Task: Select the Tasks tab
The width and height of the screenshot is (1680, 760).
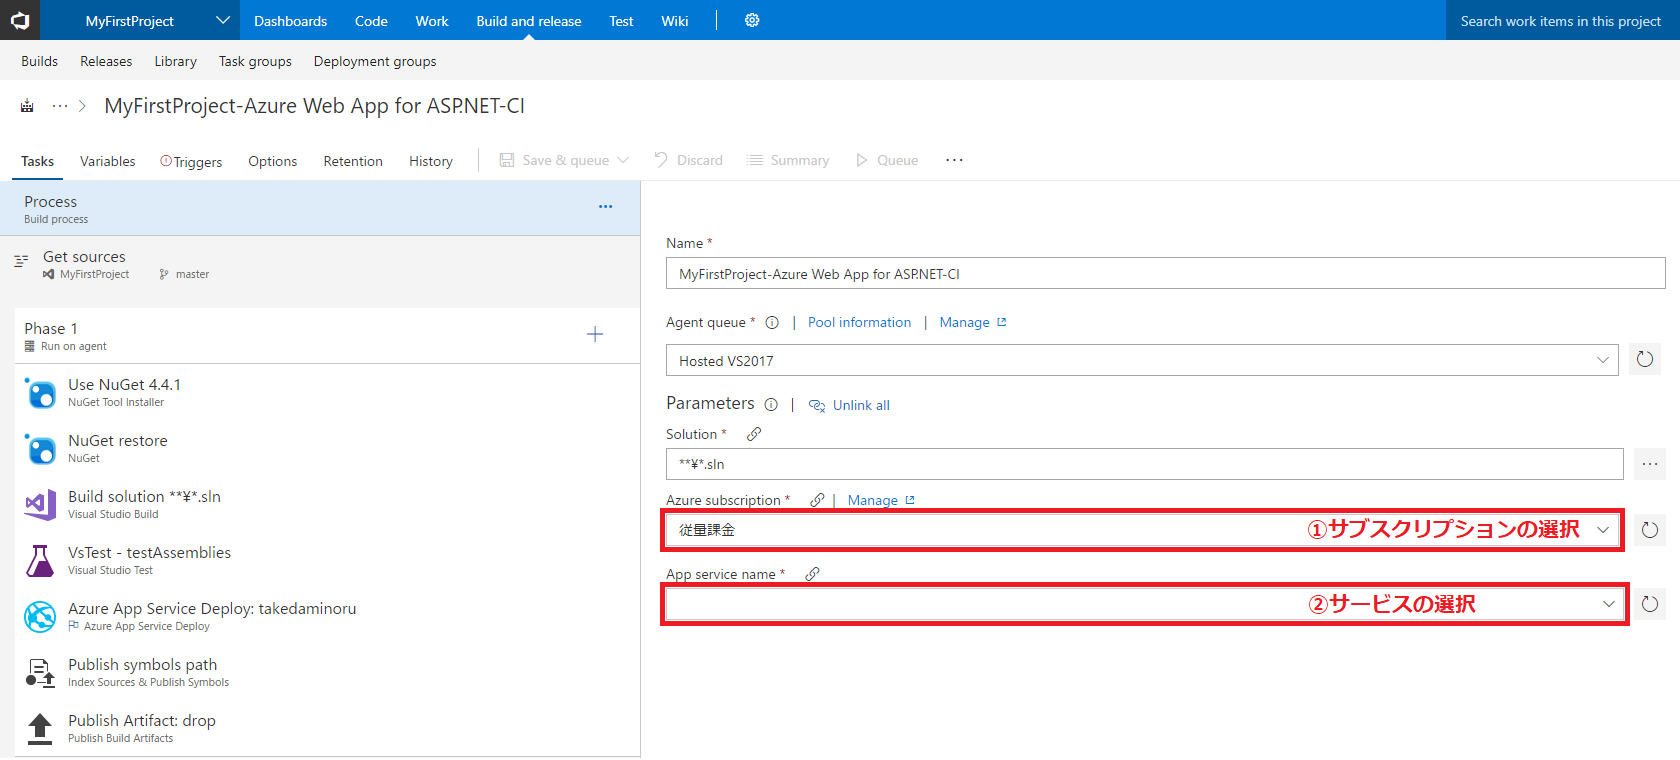Action: pos(37,161)
